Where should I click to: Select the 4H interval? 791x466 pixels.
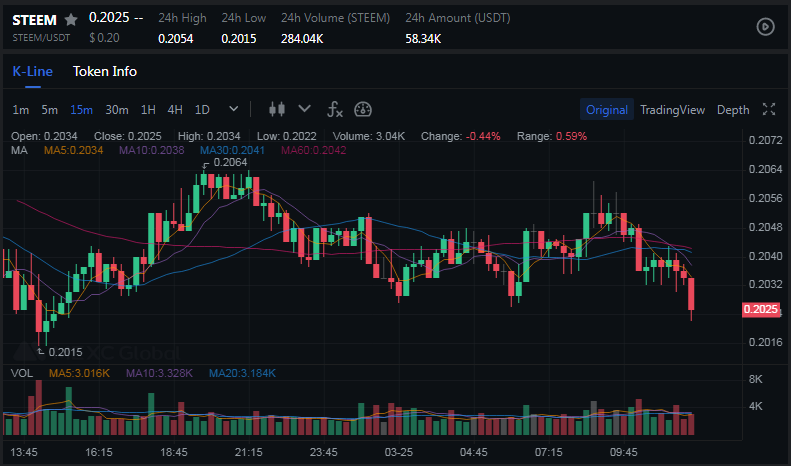tap(175, 110)
